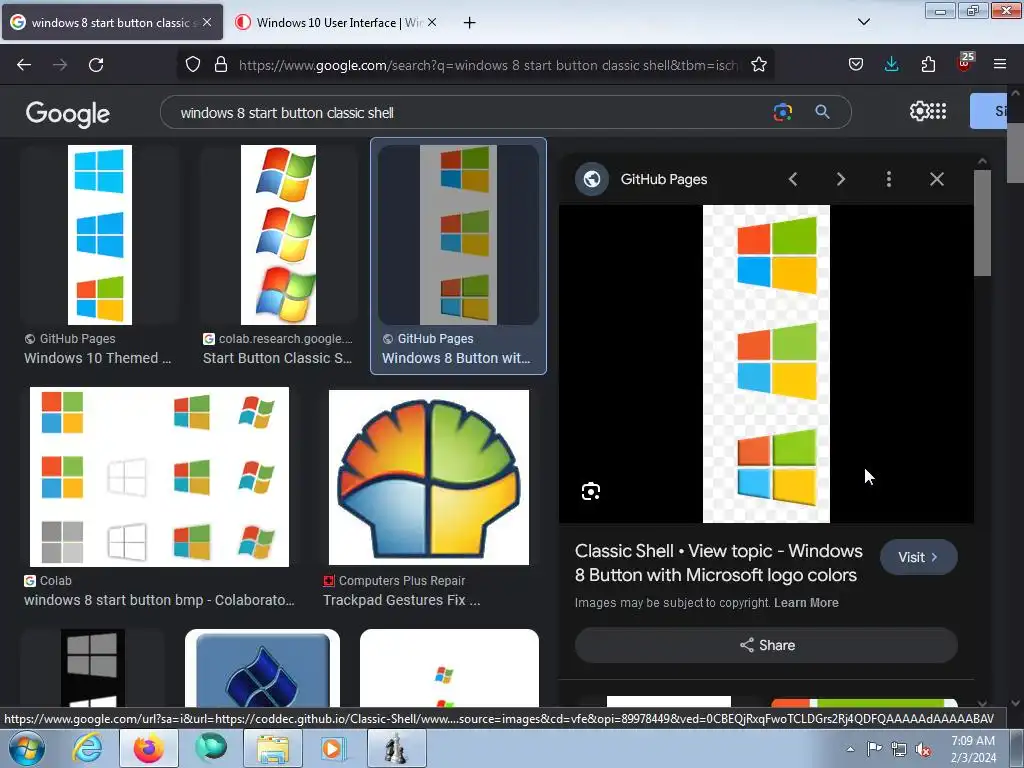The height and width of the screenshot is (768, 1024).
Task: Launch Internet Explorer from taskbar
Action: 88,748
